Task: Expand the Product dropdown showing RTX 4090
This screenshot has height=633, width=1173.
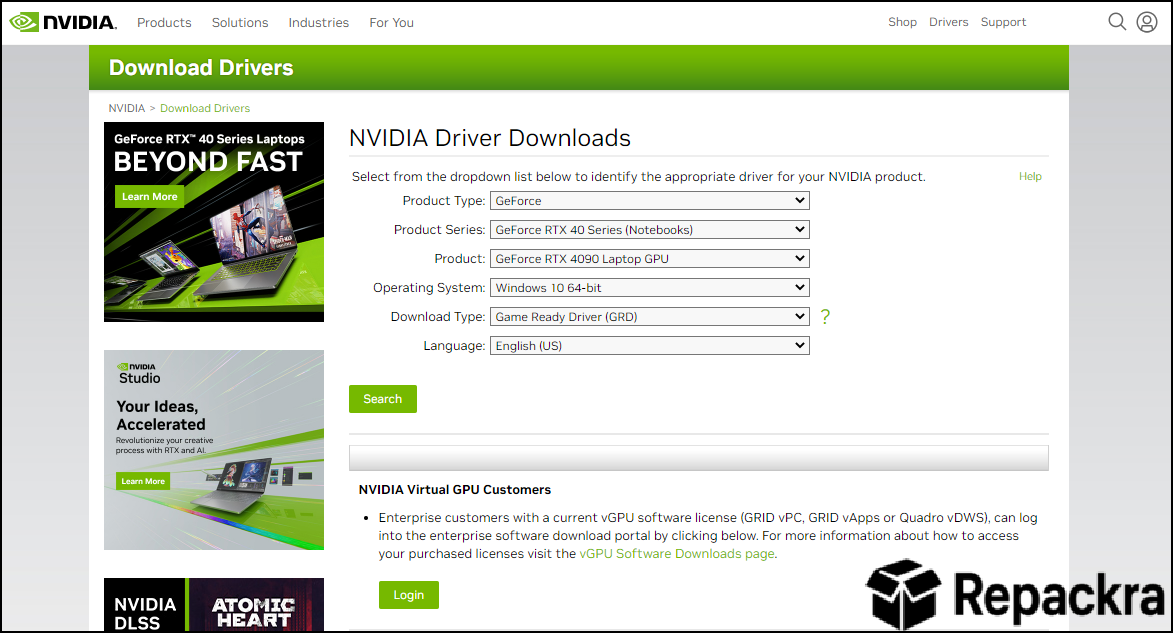Action: (x=649, y=259)
